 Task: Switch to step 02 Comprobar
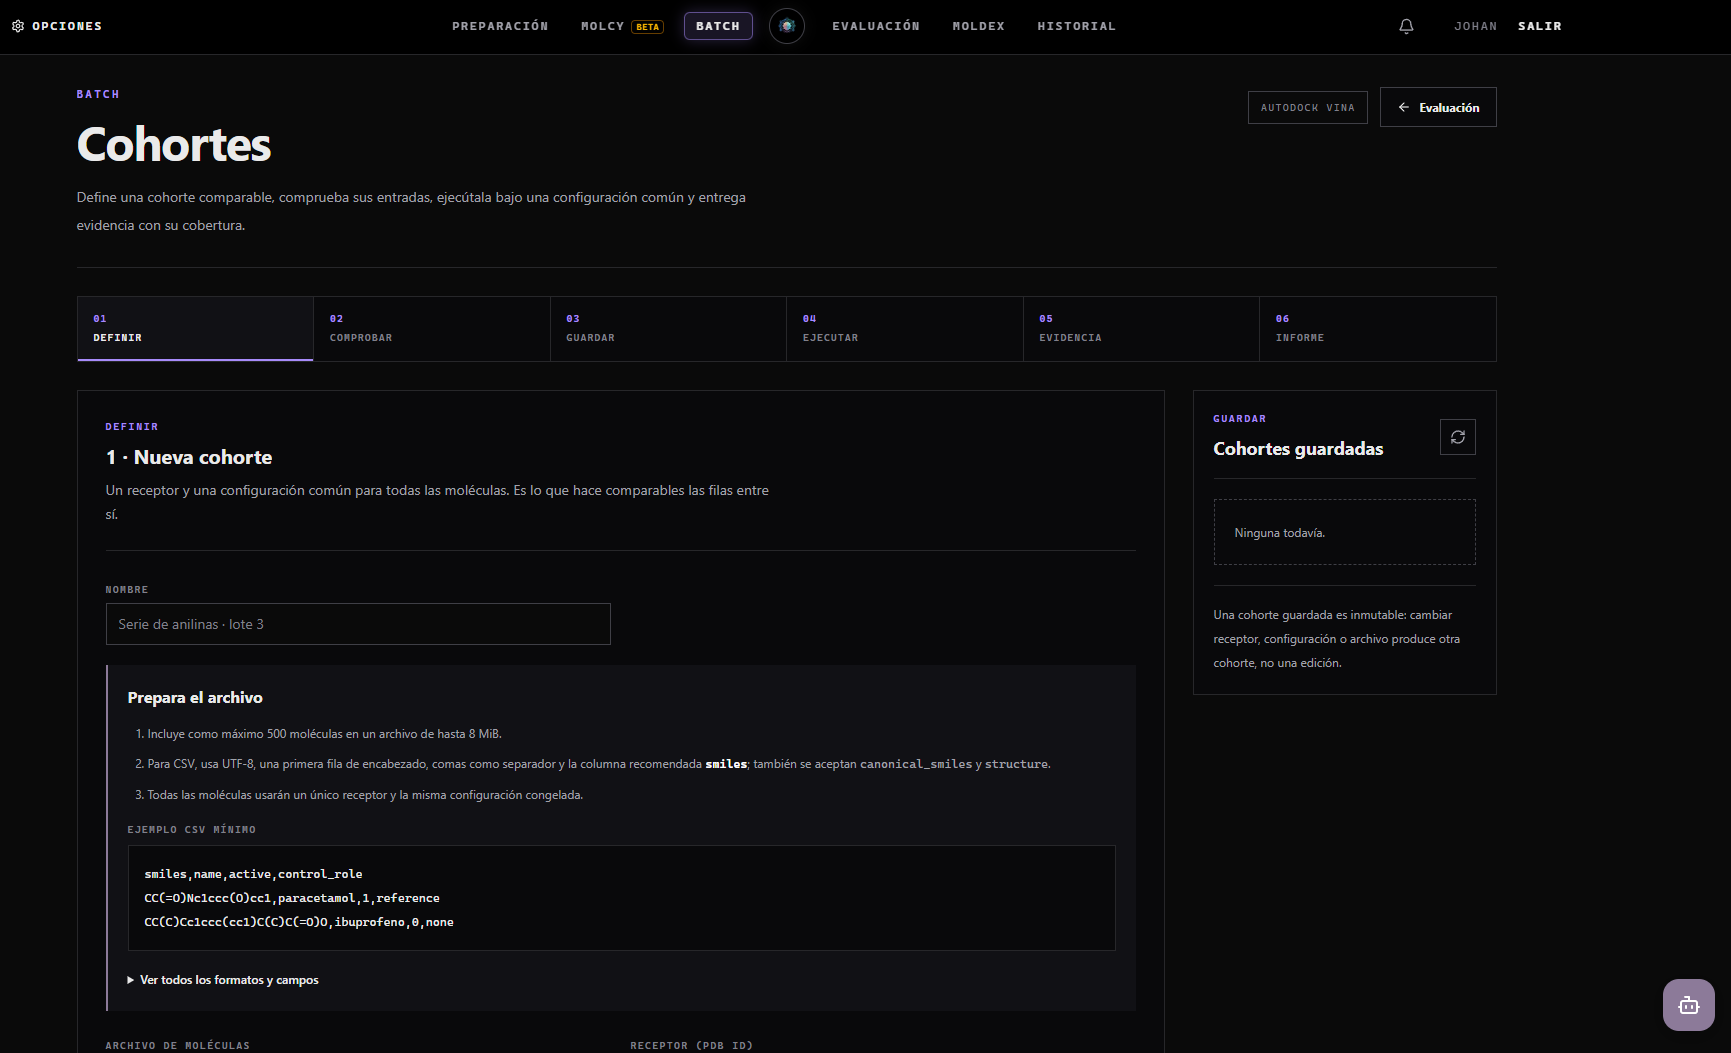click(x=432, y=328)
